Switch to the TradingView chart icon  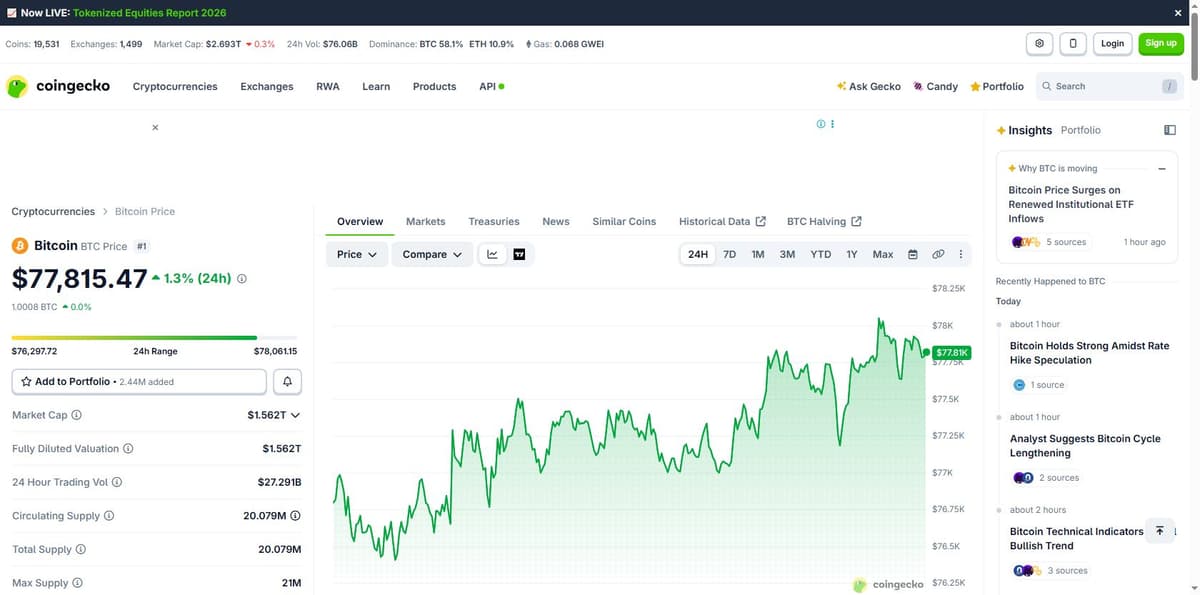pyautogui.click(x=519, y=254)
